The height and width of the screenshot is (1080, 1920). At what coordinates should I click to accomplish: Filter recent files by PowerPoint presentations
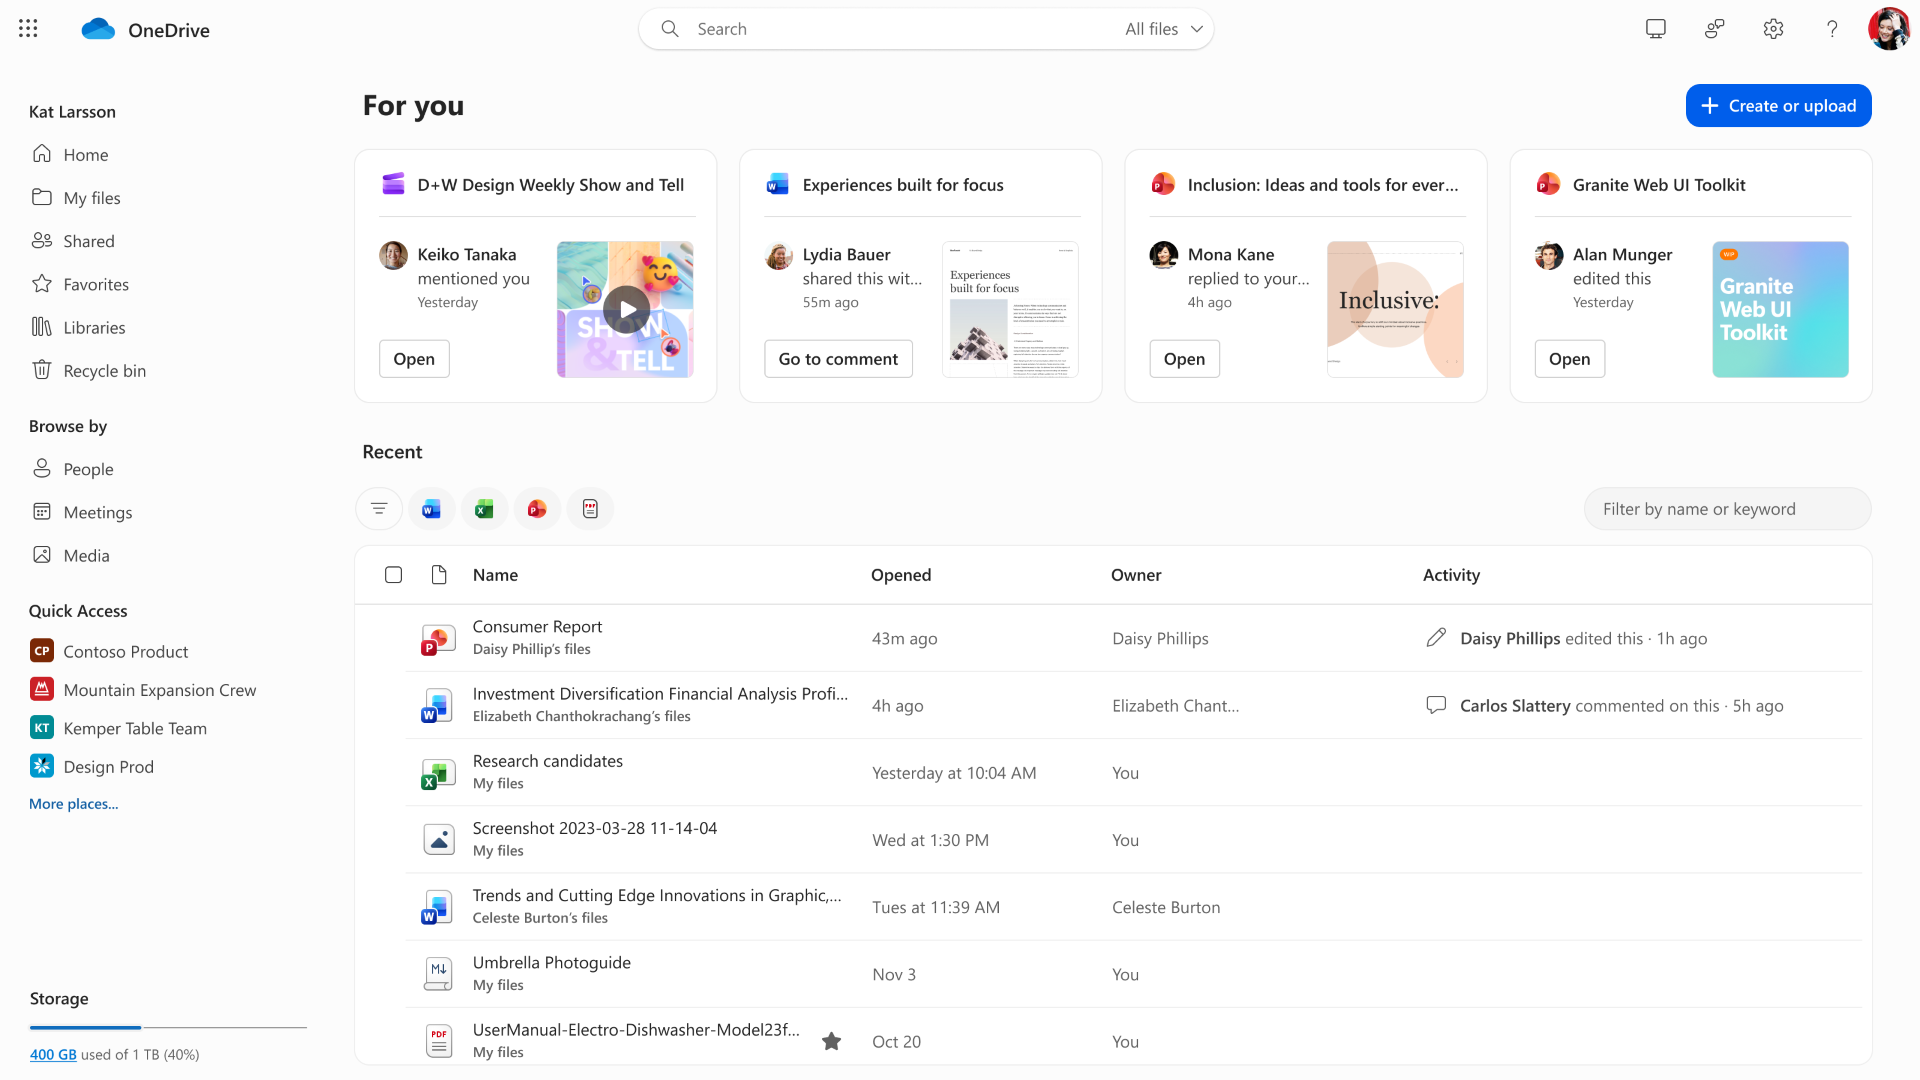point(537,509)
